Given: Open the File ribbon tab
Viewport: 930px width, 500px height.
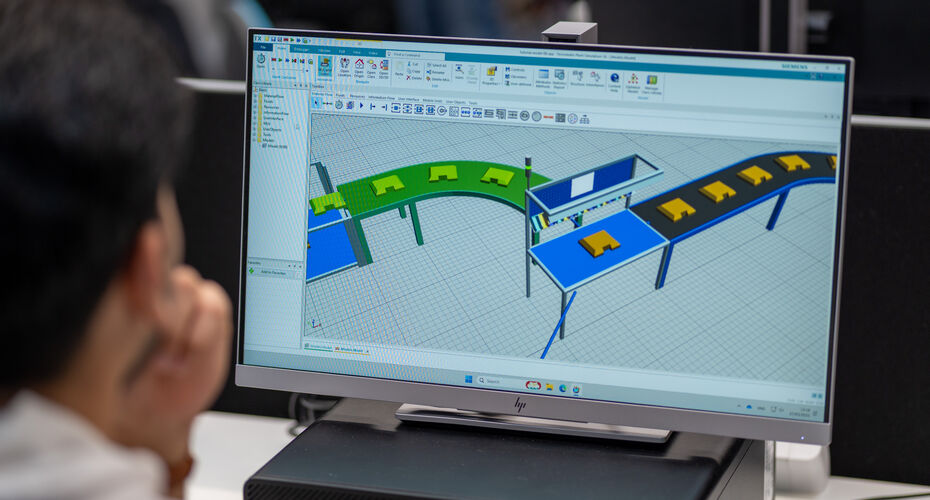Looking at the screenshot, I should click(263, 47).
